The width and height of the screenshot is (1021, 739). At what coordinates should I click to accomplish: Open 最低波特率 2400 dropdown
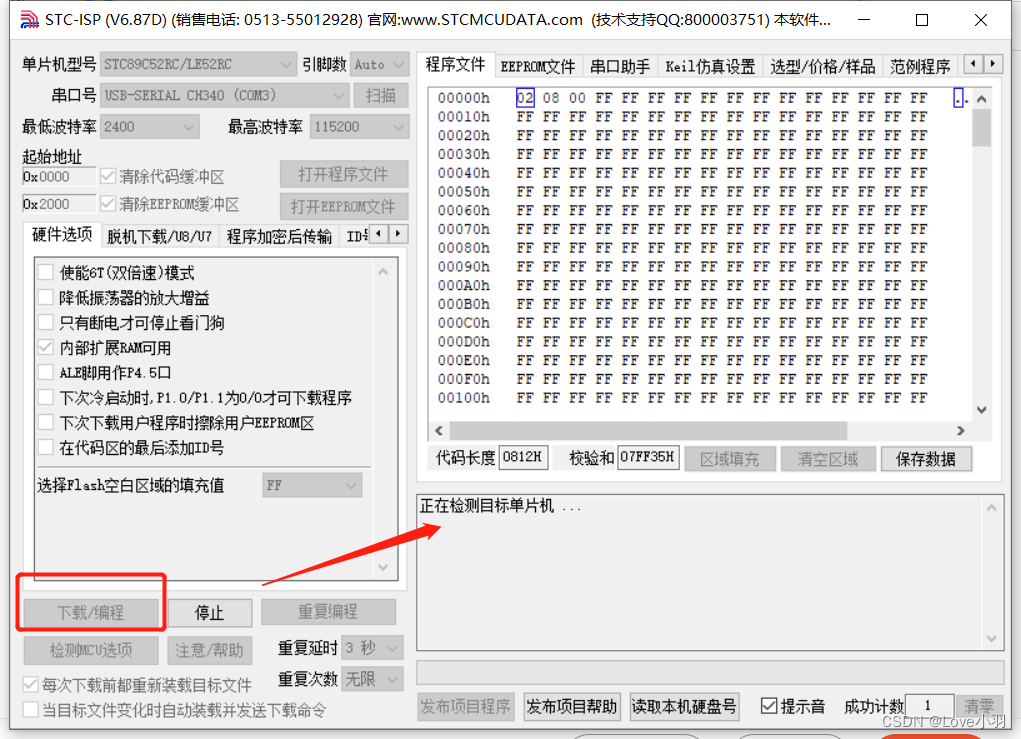coord(150,127)
